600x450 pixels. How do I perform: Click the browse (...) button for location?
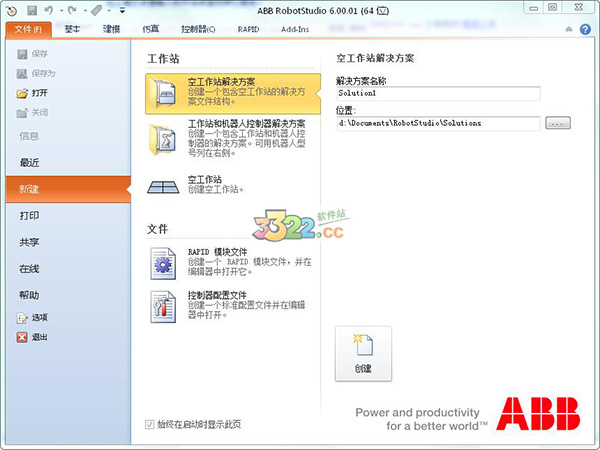pos(558,123)
